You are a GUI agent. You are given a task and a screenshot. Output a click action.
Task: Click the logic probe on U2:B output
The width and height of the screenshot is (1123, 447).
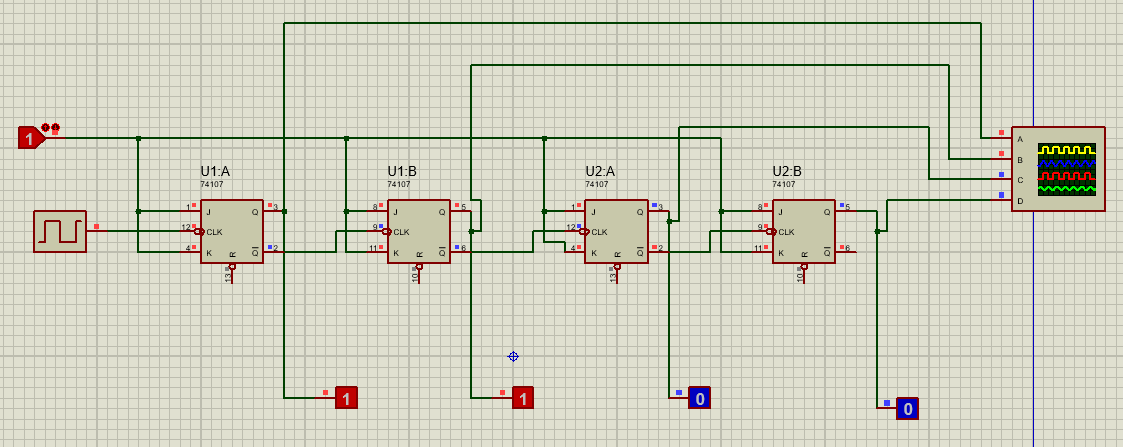point(907,408)
